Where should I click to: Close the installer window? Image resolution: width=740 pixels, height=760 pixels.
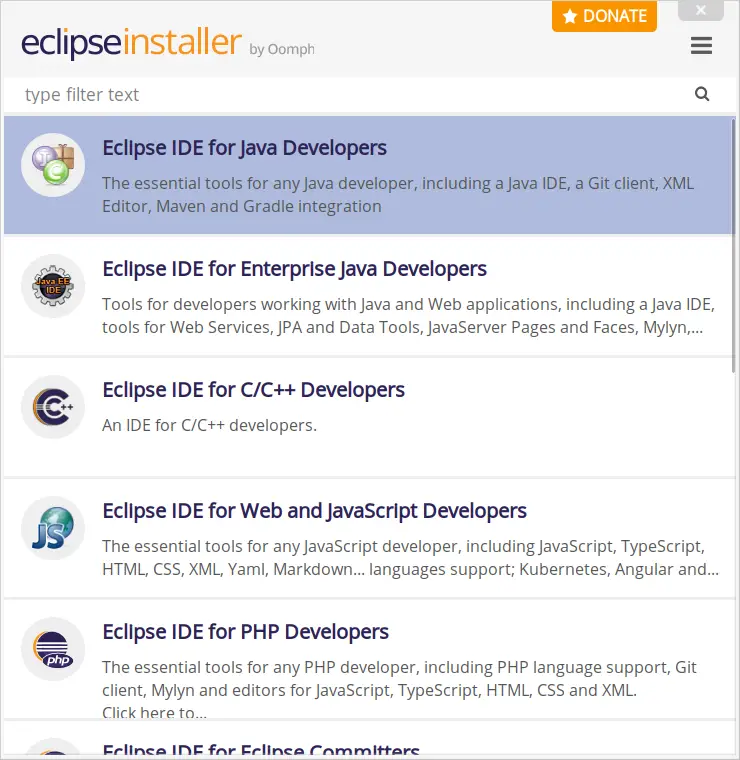[701, 10]
